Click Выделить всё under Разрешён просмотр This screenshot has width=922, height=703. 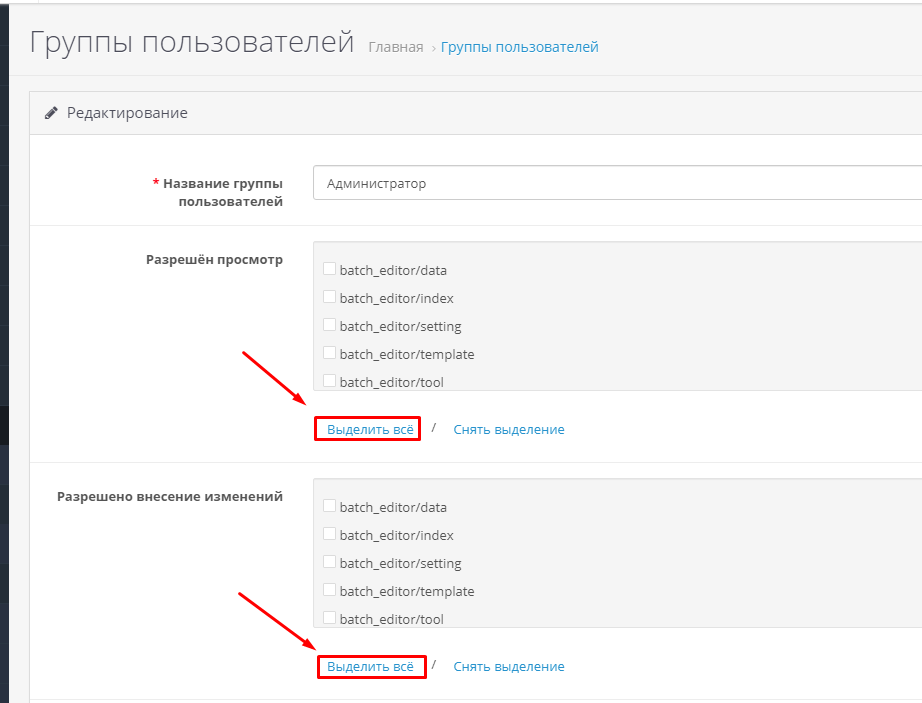[x=370, y=429]
